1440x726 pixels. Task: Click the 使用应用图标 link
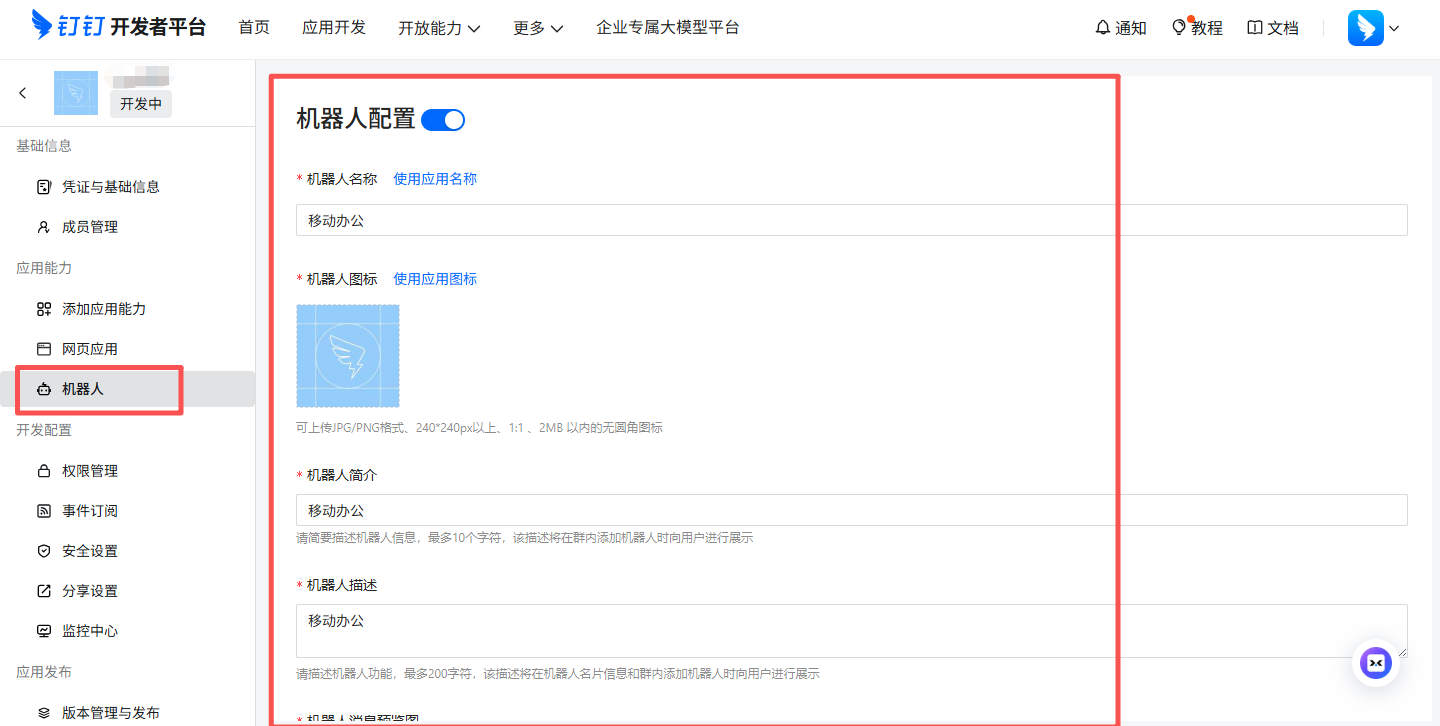point(435,279)
